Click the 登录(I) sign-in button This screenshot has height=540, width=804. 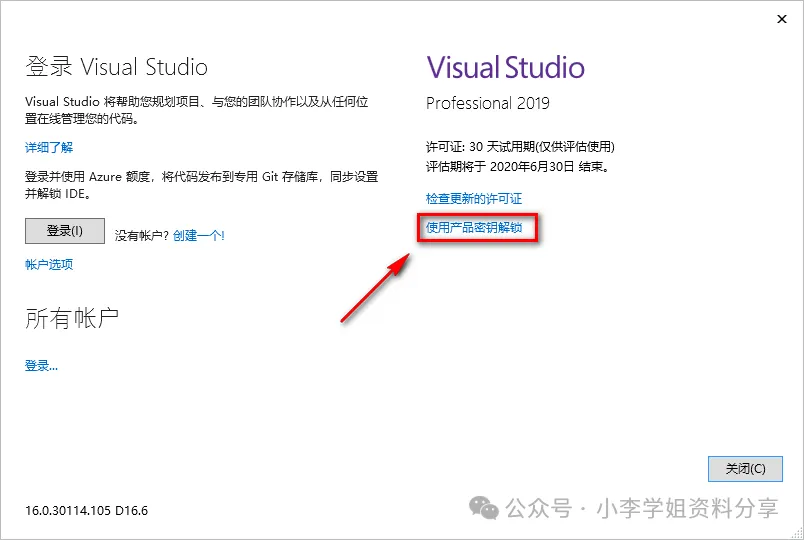65,231
